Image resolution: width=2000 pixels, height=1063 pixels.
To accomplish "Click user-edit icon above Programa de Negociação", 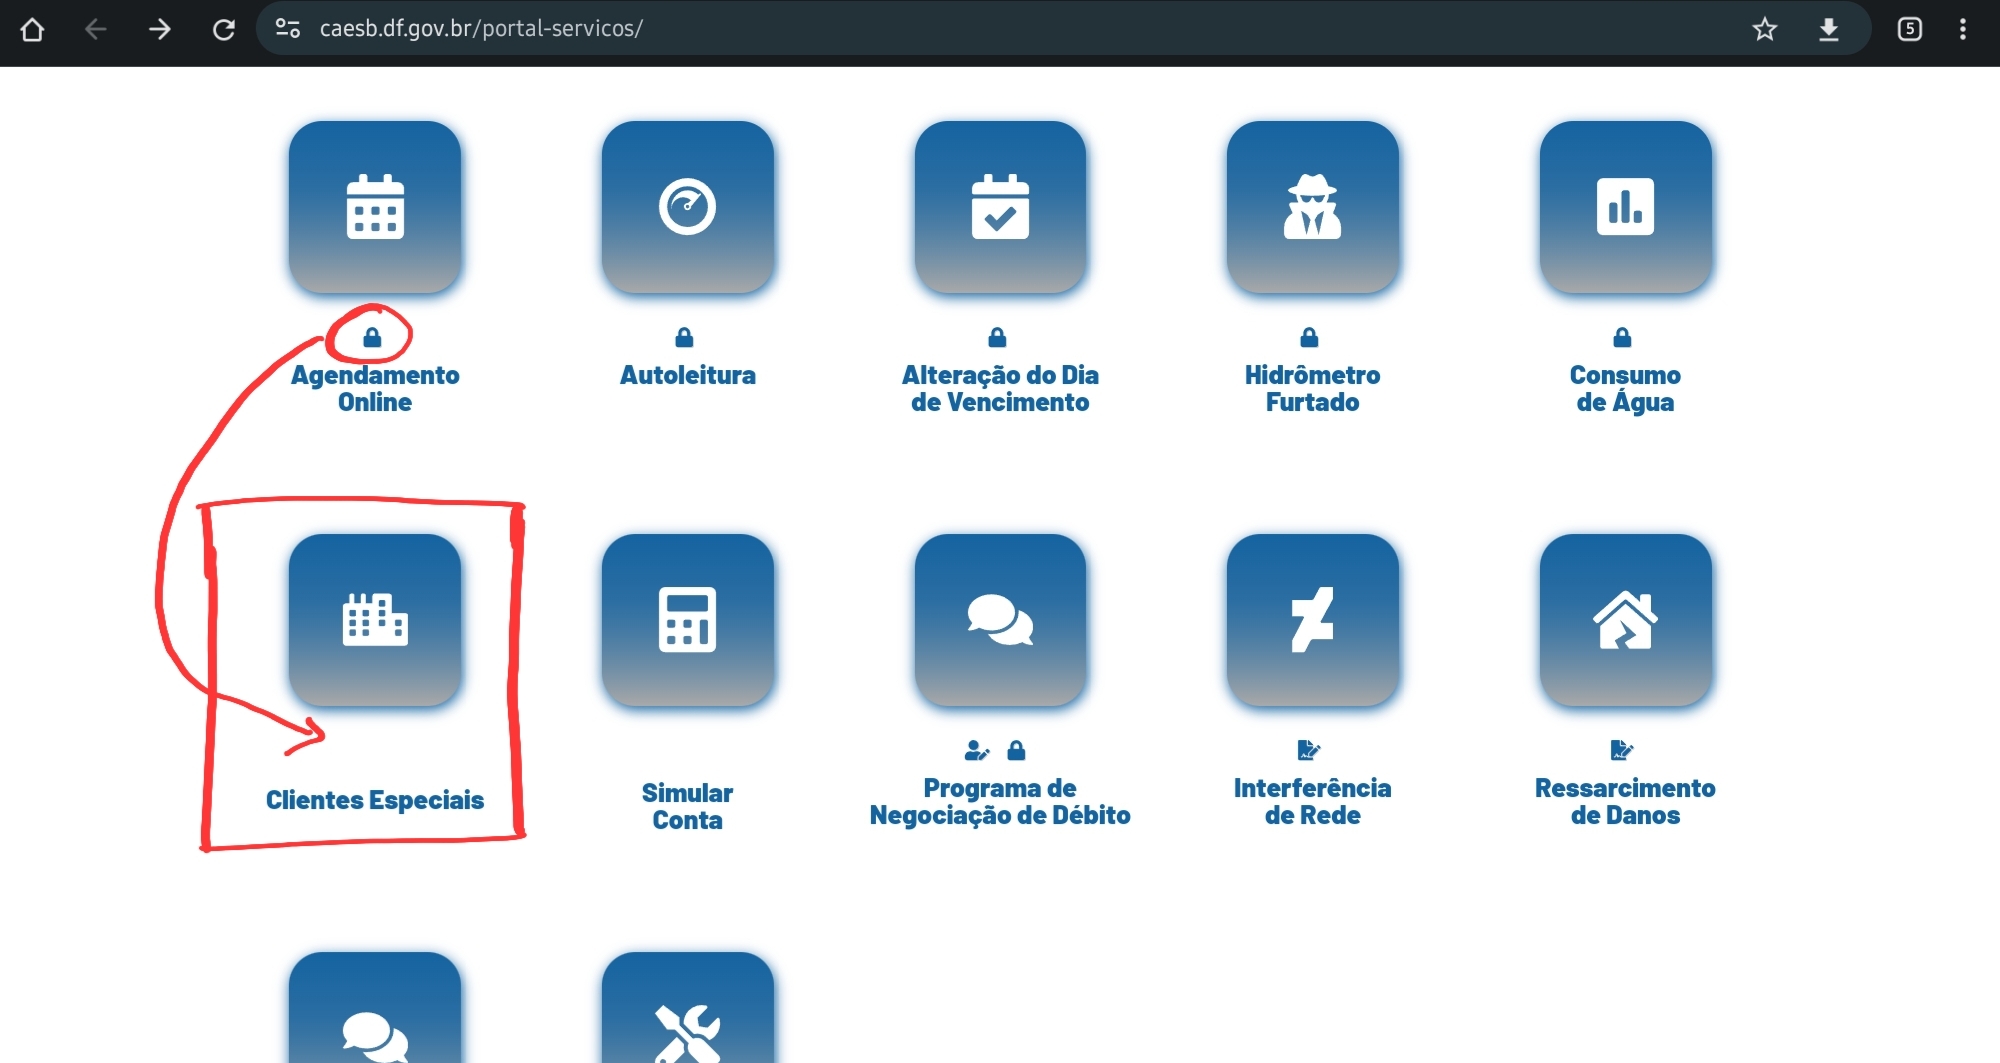I will click(977, 750).
